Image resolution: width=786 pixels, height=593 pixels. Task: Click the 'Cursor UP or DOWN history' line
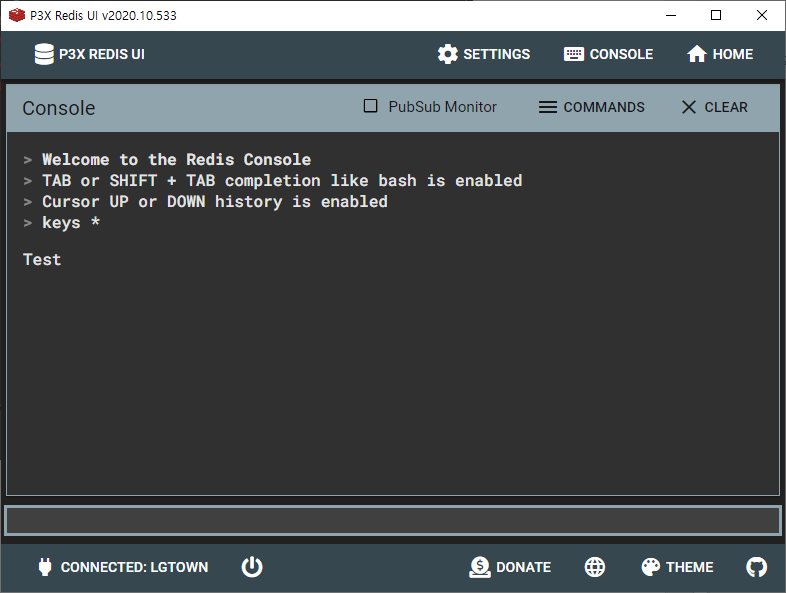pyautogui.click(x=215, y=202)
